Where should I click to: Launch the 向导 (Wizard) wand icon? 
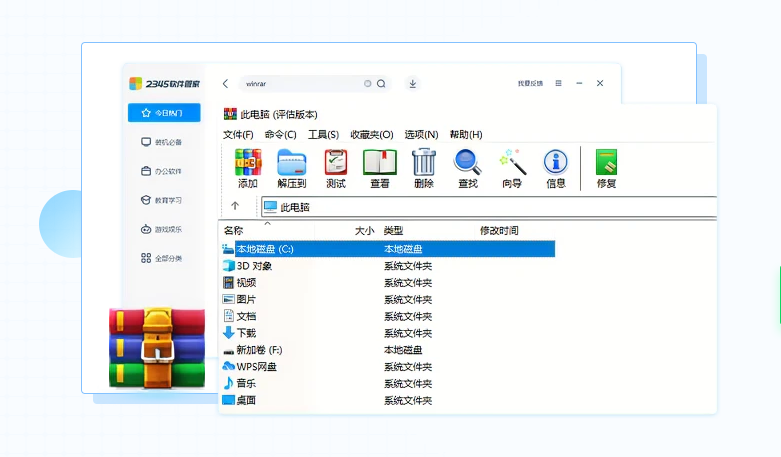pos(512,162)
